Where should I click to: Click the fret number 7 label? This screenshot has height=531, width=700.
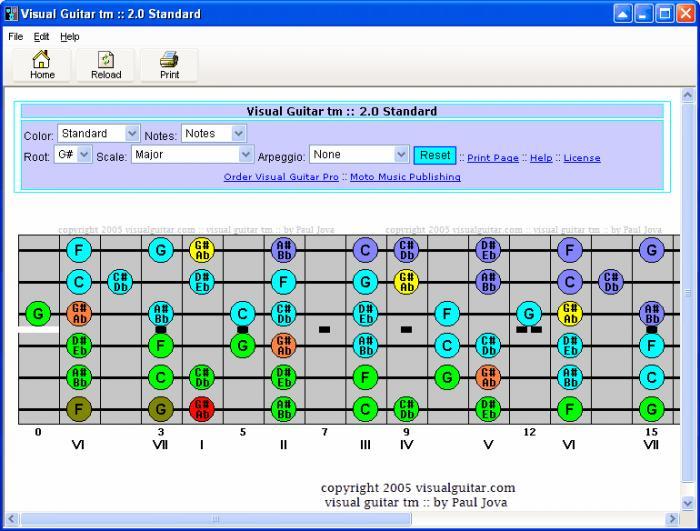coord(325,432)
